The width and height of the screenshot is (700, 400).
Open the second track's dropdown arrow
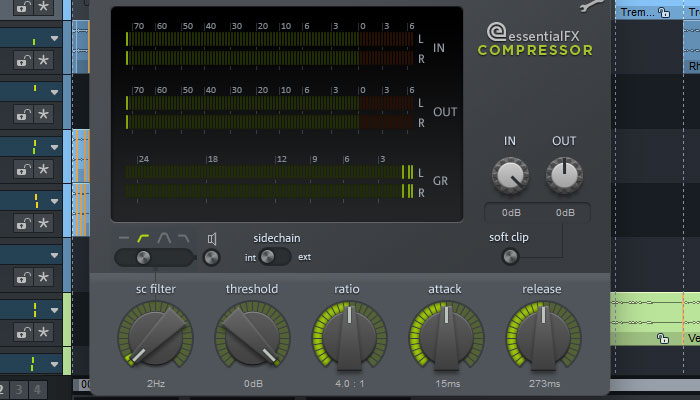click(55, 91)
